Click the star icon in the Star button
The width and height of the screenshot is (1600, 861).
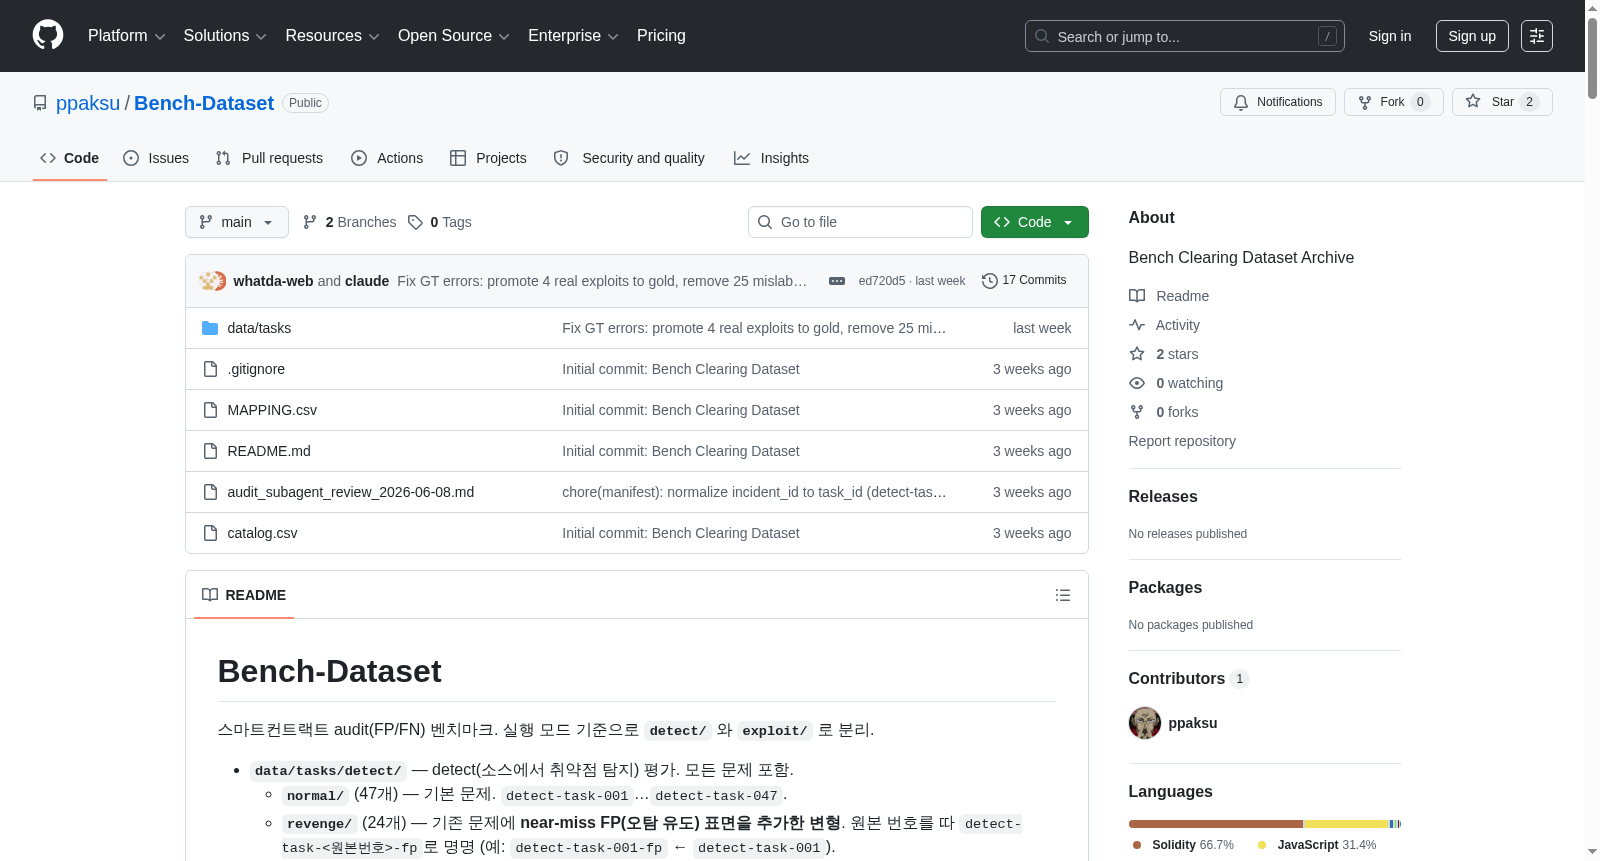click(x=1473, y=102)
